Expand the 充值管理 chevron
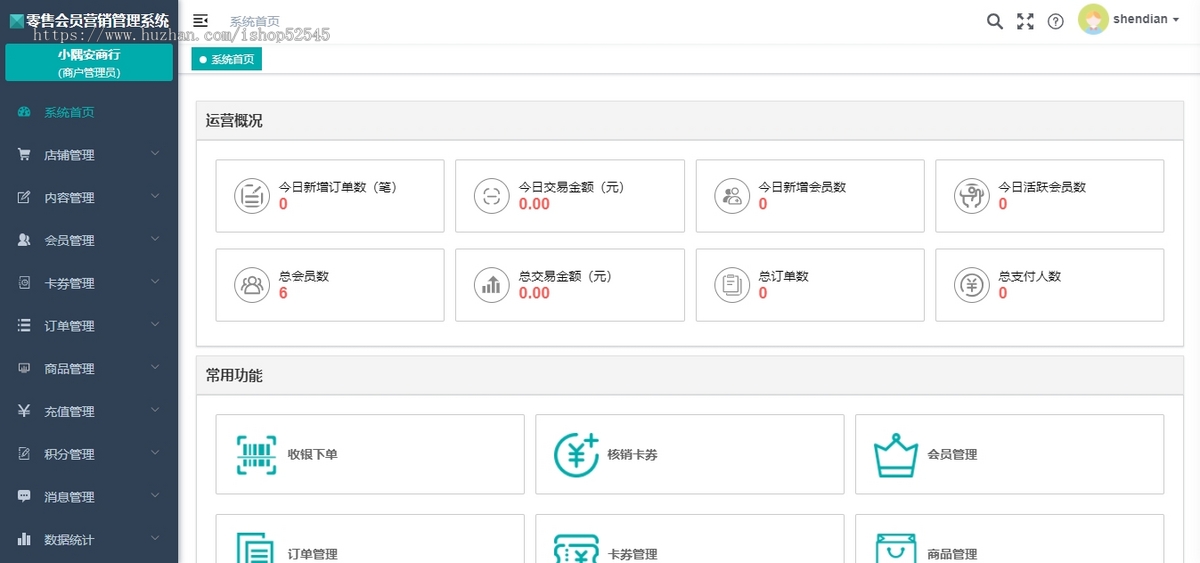Image resolution: width=1200 pixels, height=563 pixels. [x=155, y=410]
